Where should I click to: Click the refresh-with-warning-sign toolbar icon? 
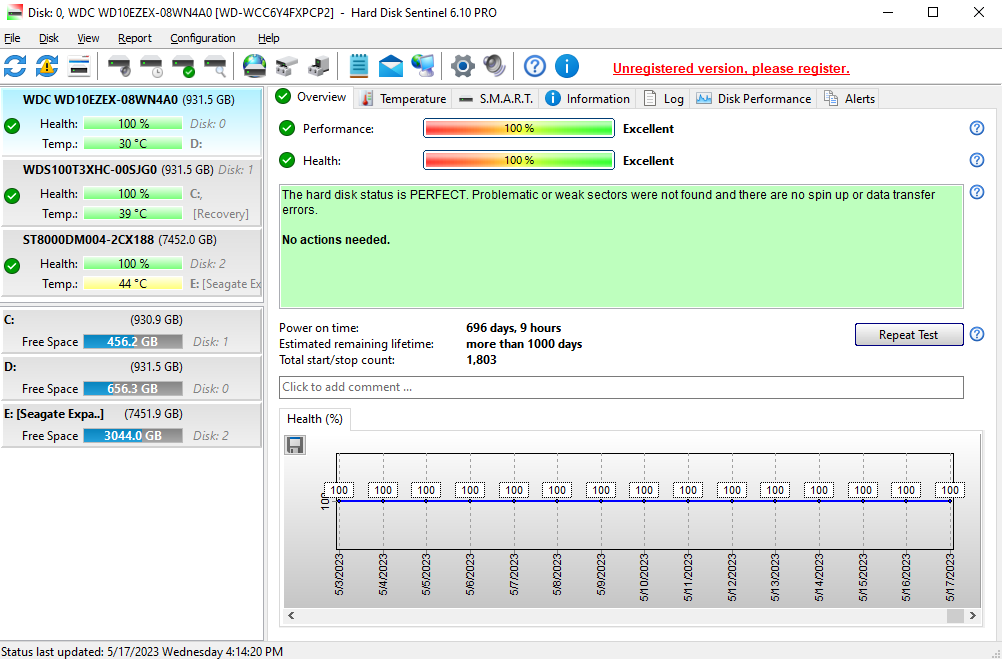pyautogui.click(x=47, y=66)
